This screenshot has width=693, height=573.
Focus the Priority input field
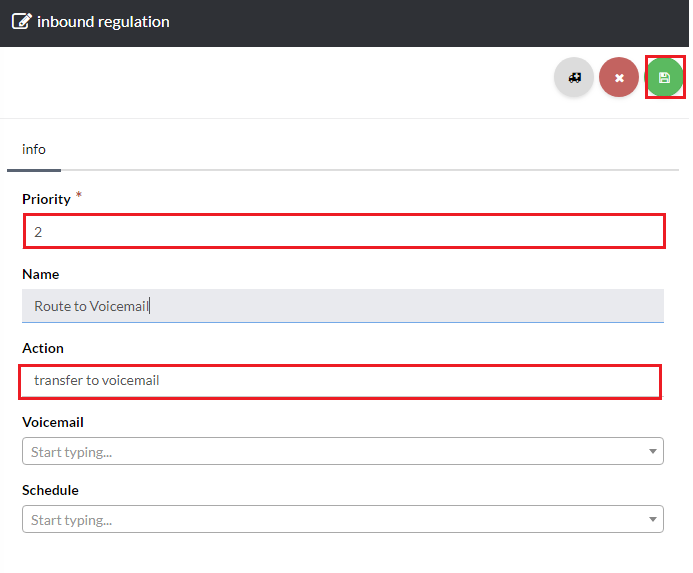tap(343, 232)
